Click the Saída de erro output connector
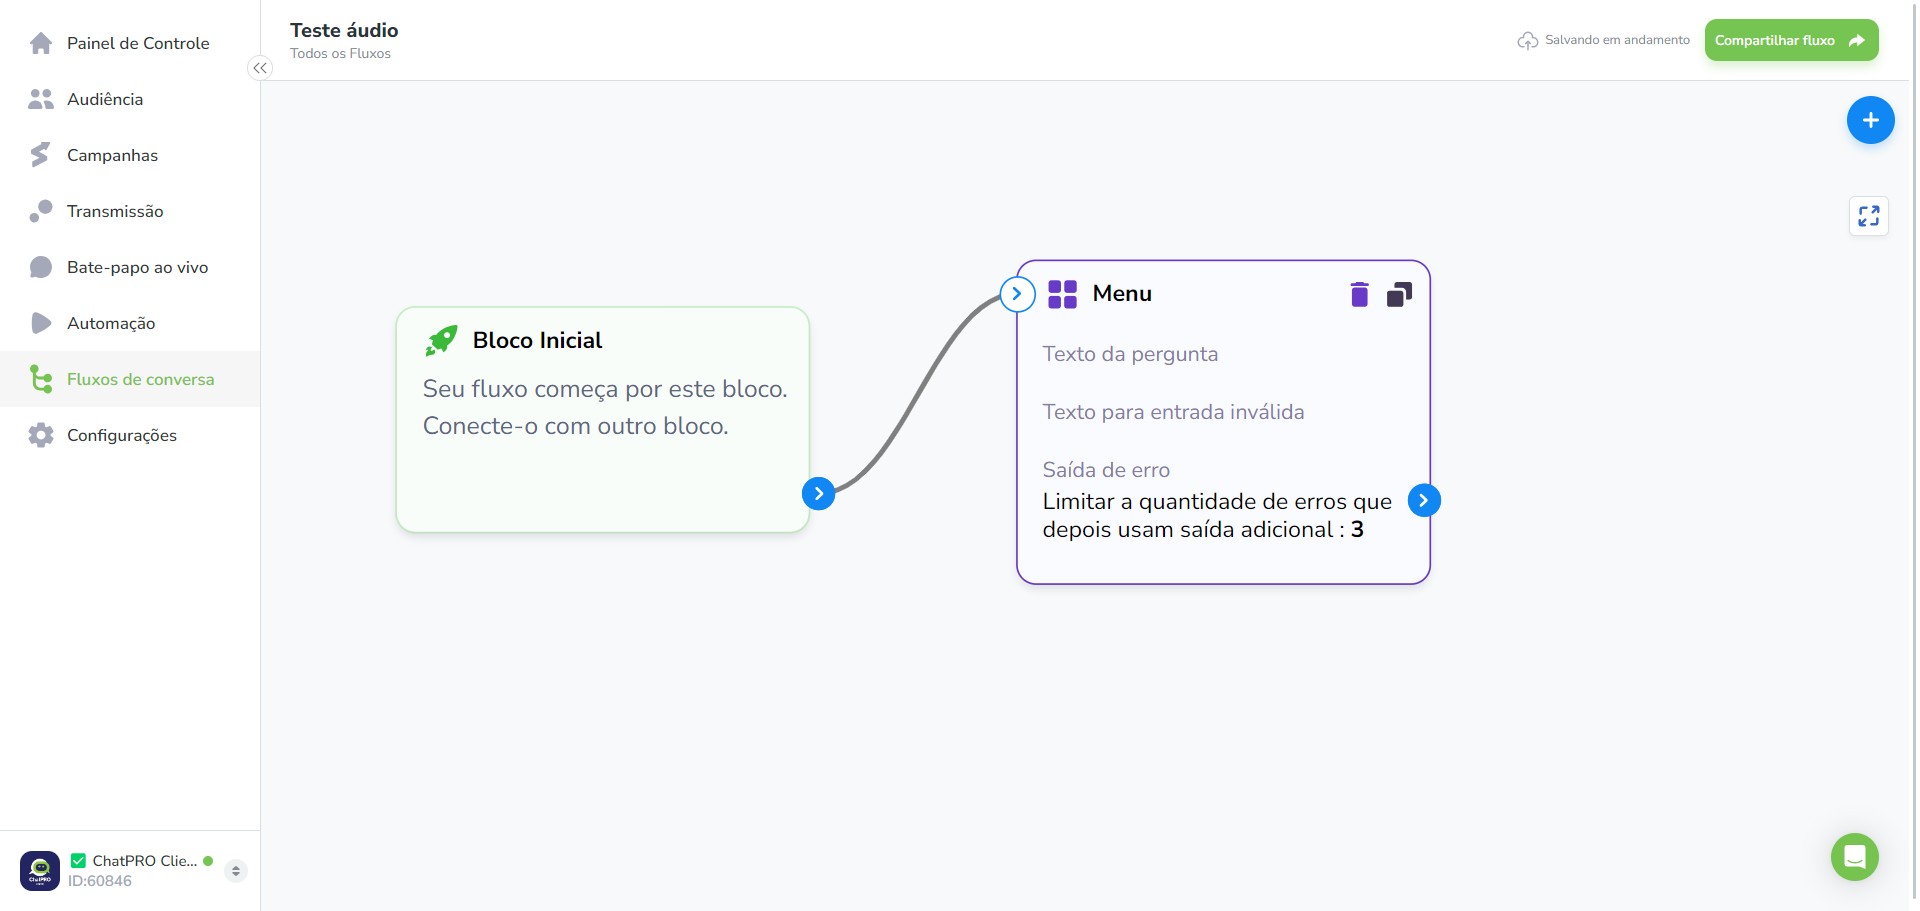 tap(1424, 500)
